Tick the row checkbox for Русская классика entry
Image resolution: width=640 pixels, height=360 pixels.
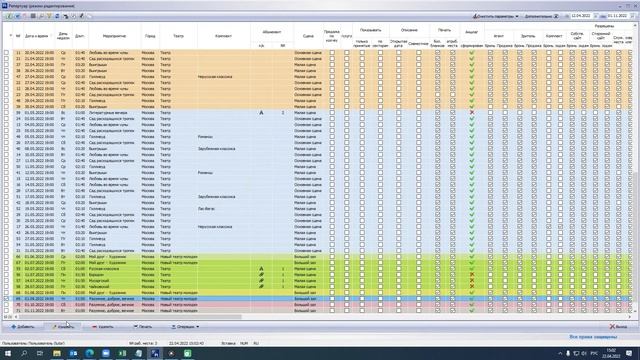coord(6,269)
